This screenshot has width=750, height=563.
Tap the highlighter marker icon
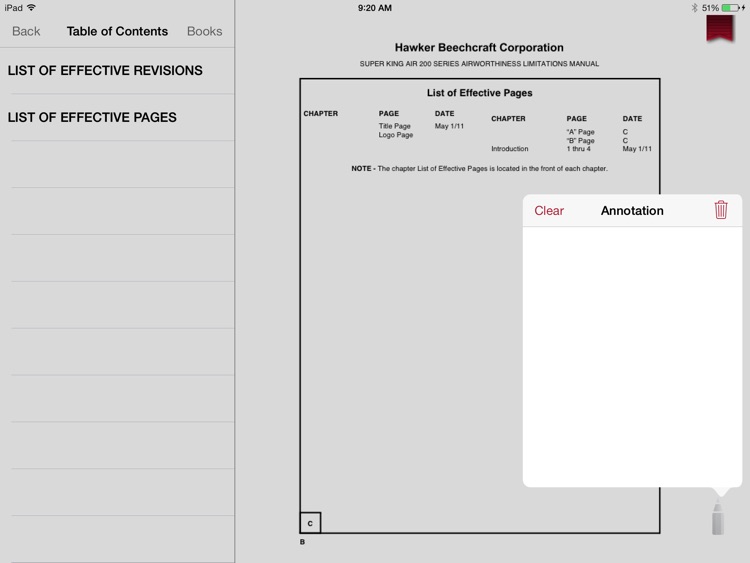point(717,517)
